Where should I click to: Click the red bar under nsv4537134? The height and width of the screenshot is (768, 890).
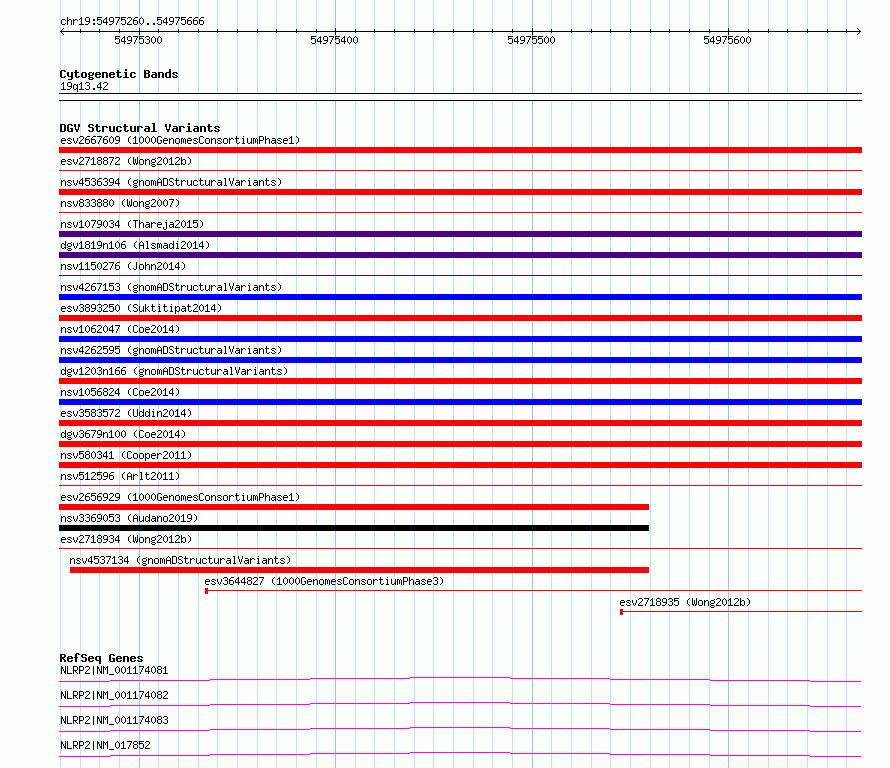pos(359,570)
